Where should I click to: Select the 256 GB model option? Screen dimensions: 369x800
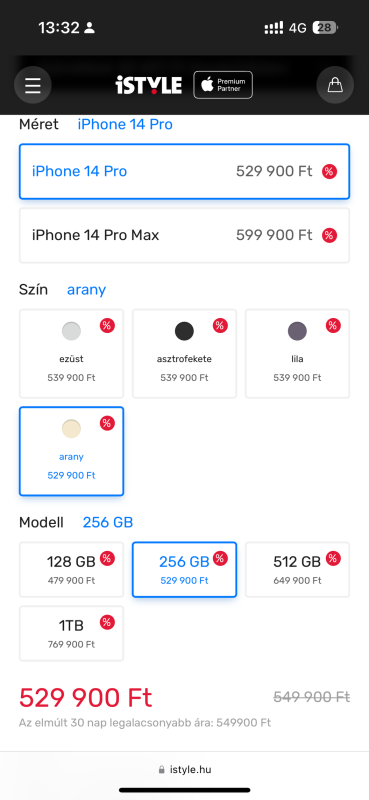(x=184, y=569)
